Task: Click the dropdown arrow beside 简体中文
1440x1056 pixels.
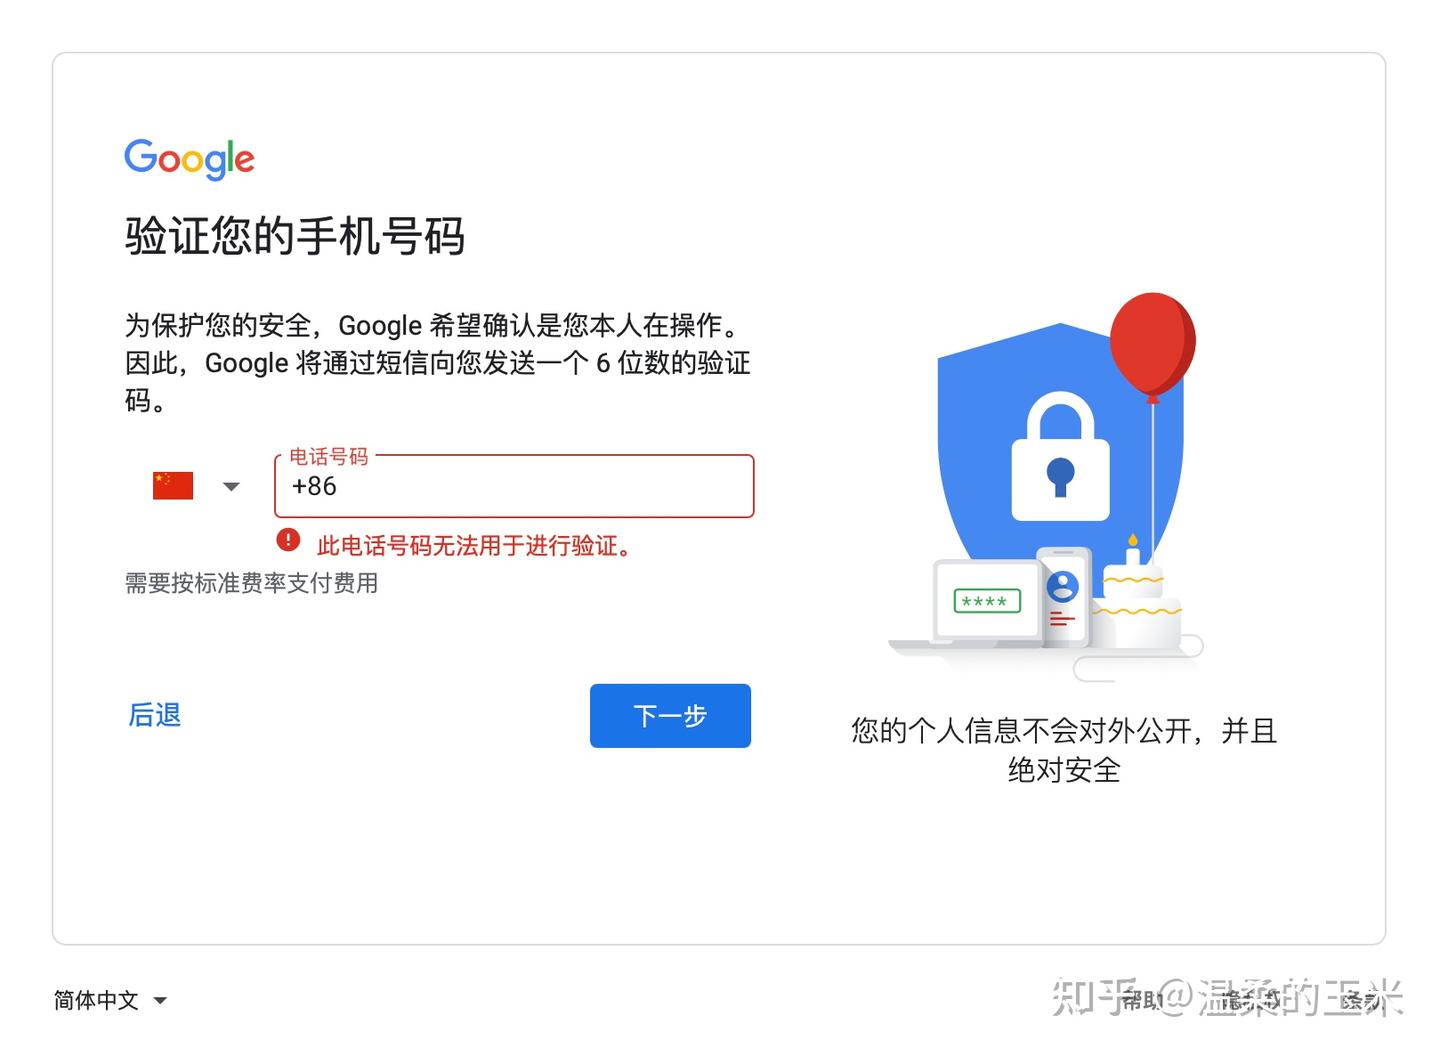Action: 160,1001
